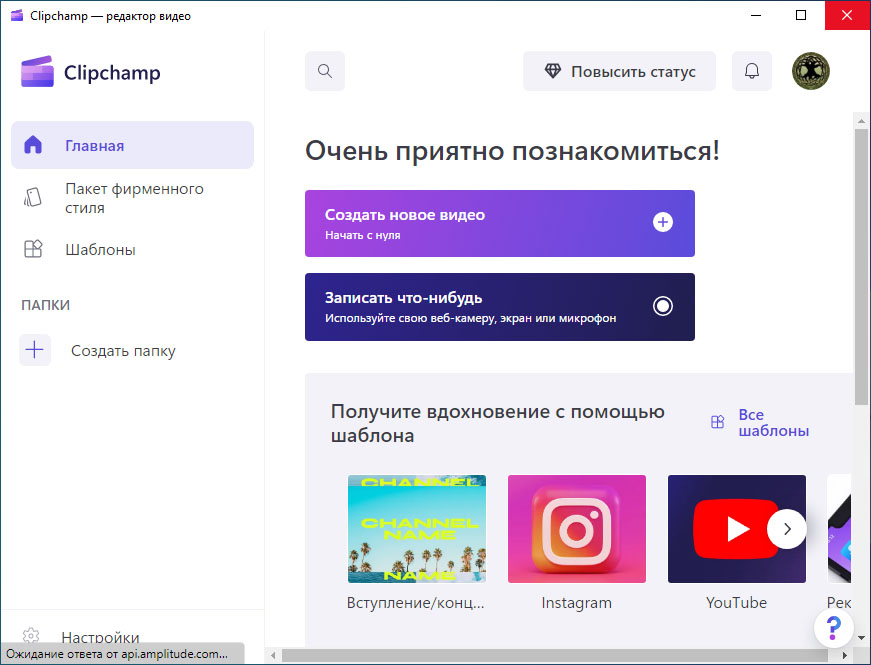
Task: Click the record circle on Записать что-нибудь
Action: tap(662, 306)
